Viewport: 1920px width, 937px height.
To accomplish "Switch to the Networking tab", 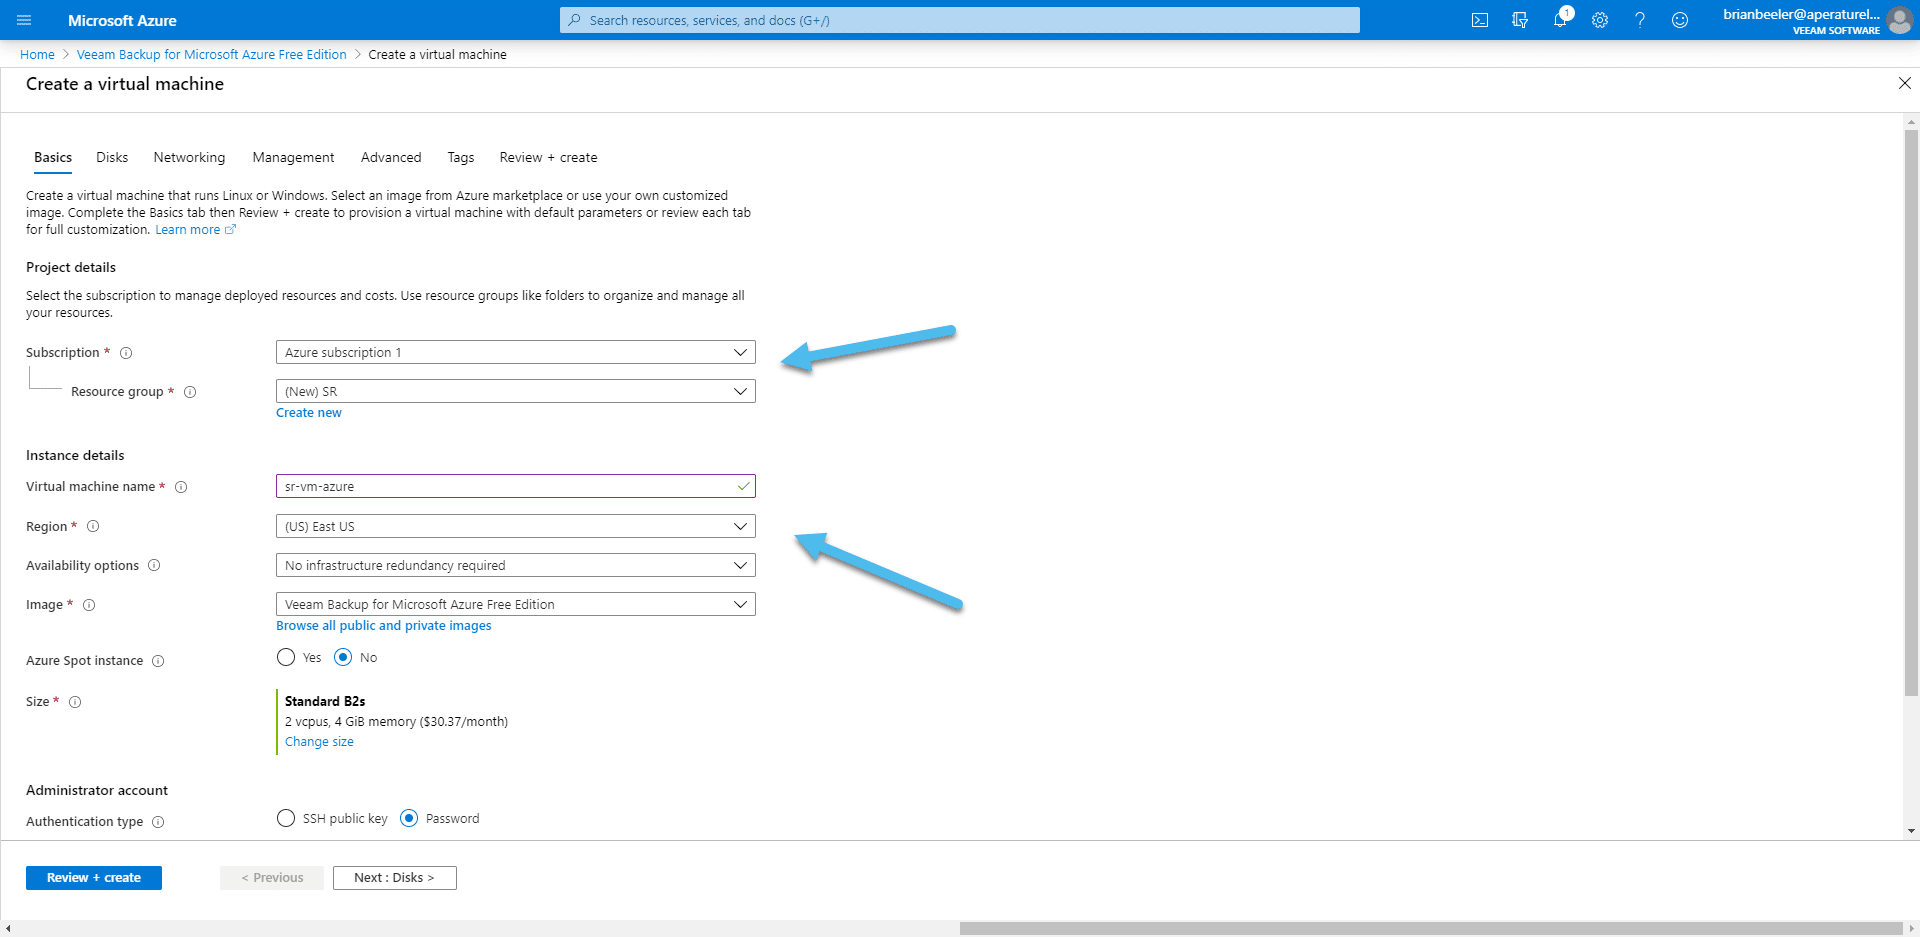I will (x=189, y=158).
